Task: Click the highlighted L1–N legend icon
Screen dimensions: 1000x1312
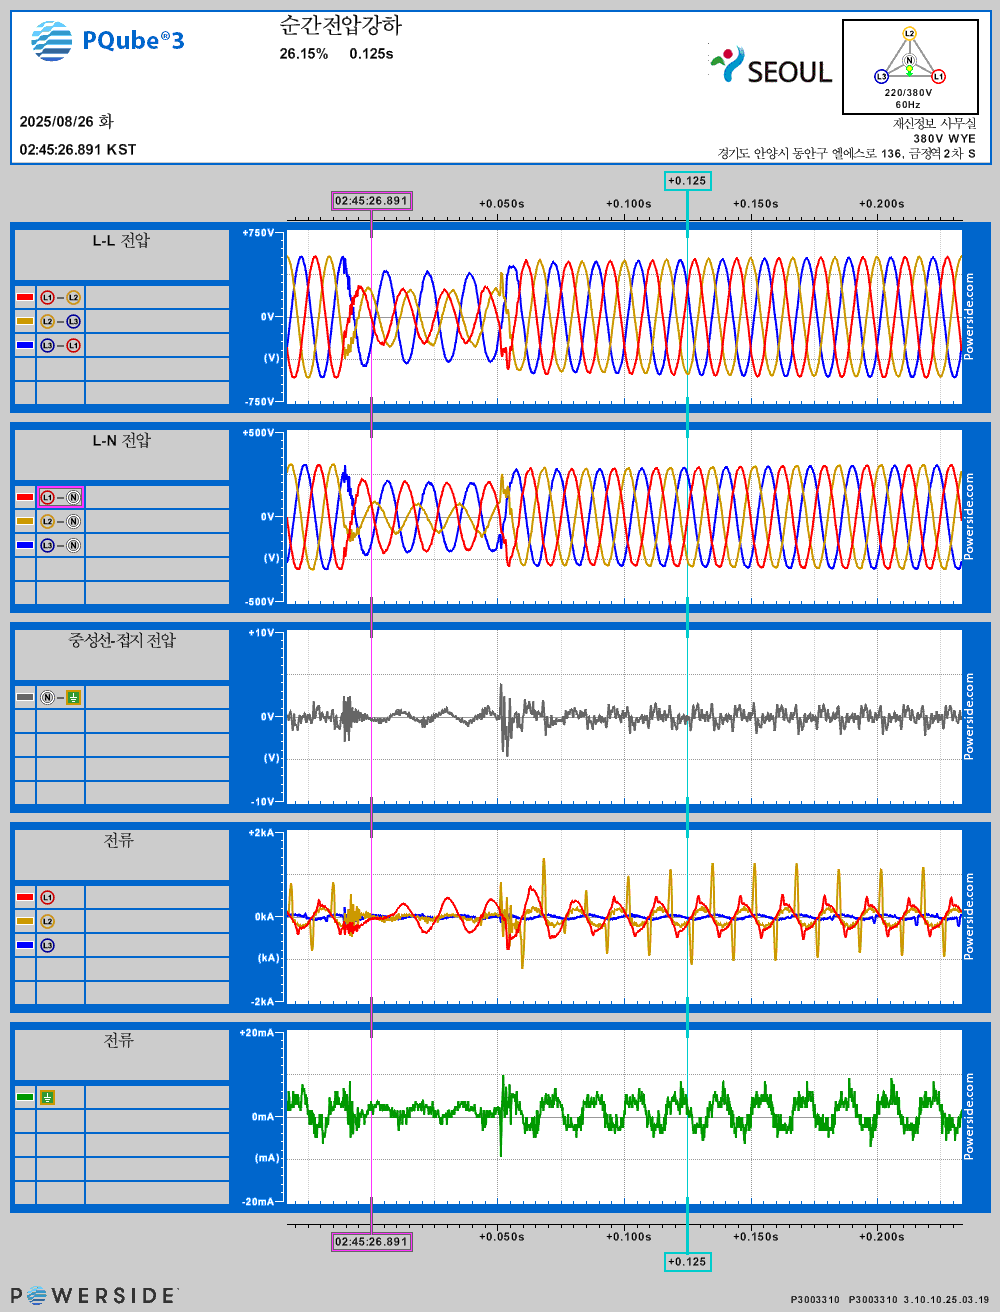Action: [x=60, y=497]
